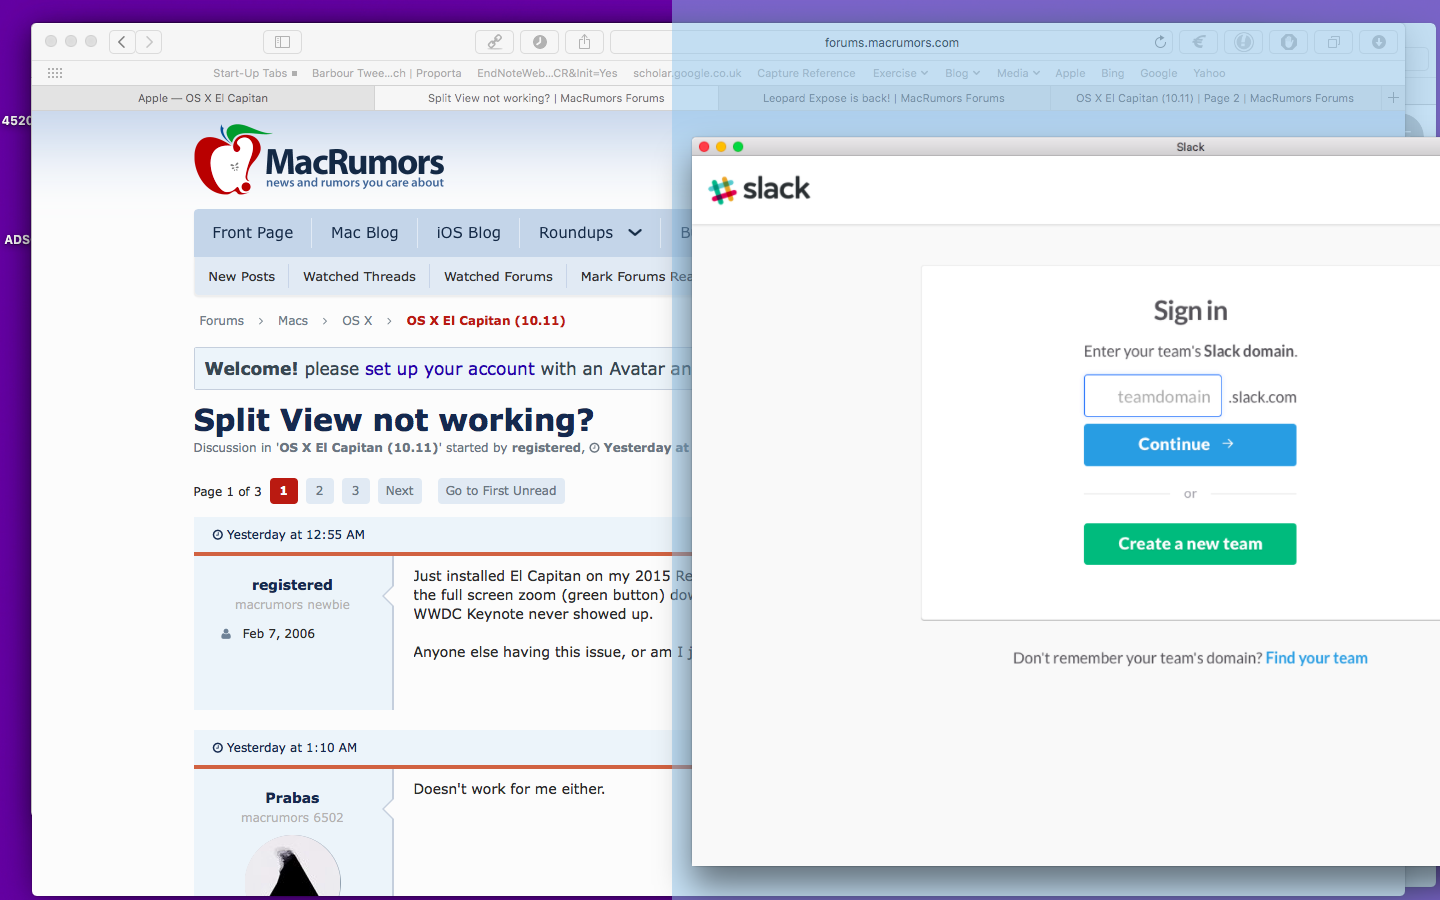This screenshot has width=1440, height=900.
Task: Go forward with Safari's forward arrow
Action: point(149,42)
